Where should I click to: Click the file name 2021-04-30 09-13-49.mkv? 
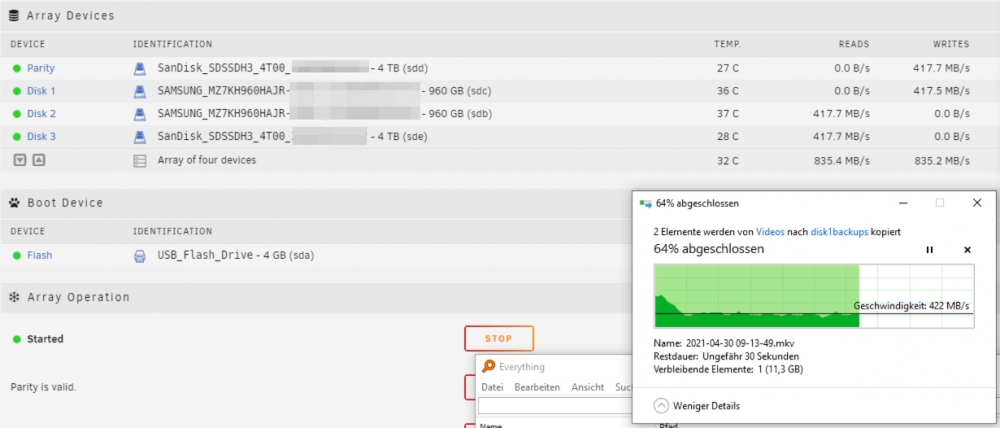[740, 343]
